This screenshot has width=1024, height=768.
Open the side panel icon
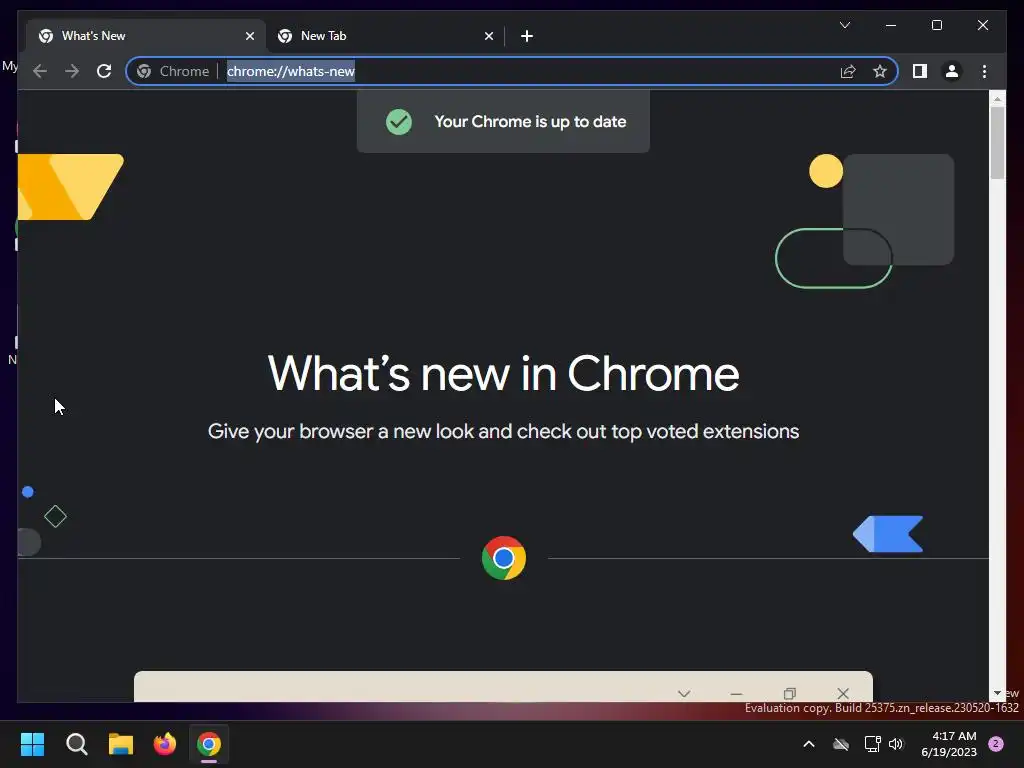pyautogui.click(x=920, y=71)
